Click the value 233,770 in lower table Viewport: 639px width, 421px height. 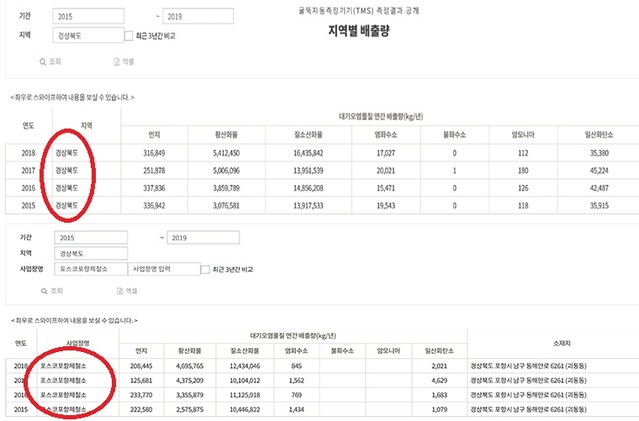click(141, 395)
